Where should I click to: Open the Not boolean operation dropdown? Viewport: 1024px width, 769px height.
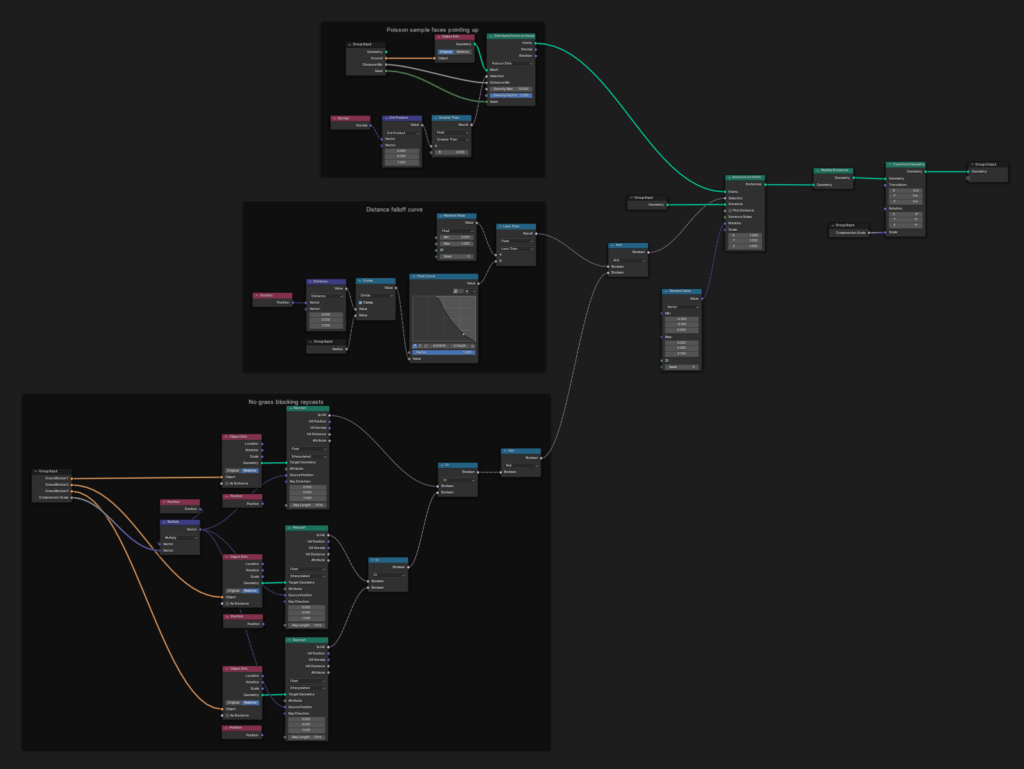(x=521, y=465)
